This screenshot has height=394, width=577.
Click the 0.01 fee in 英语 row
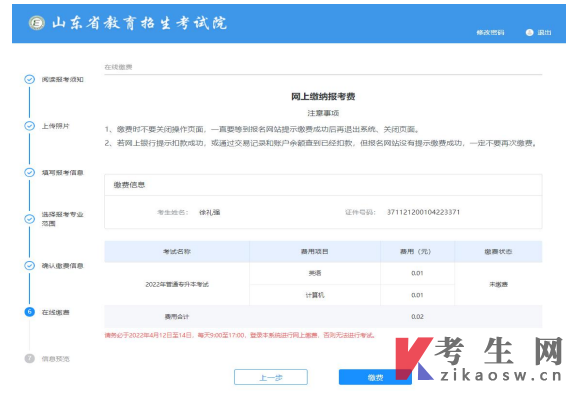coord(417,273)
